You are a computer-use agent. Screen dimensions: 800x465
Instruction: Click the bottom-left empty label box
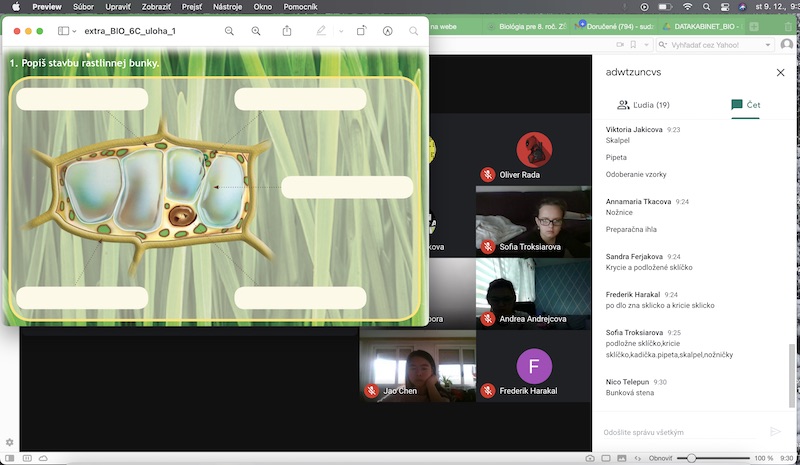click(82, 298)
